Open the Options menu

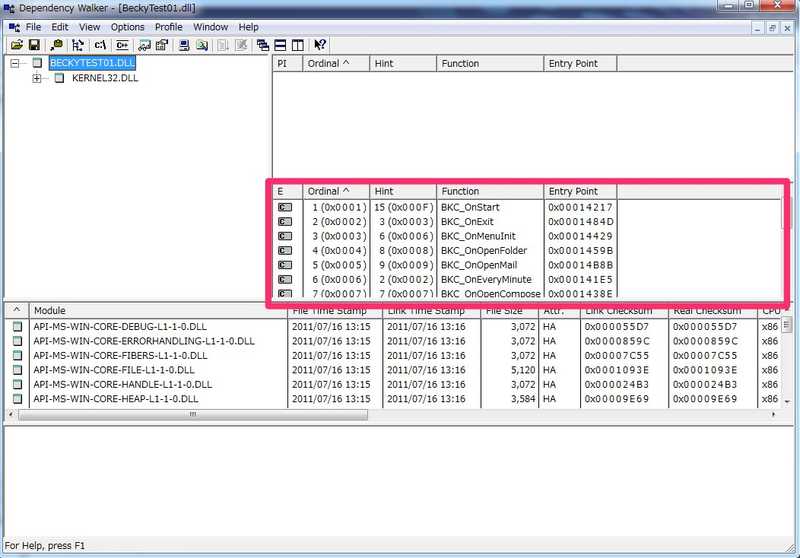click(128, 27)
